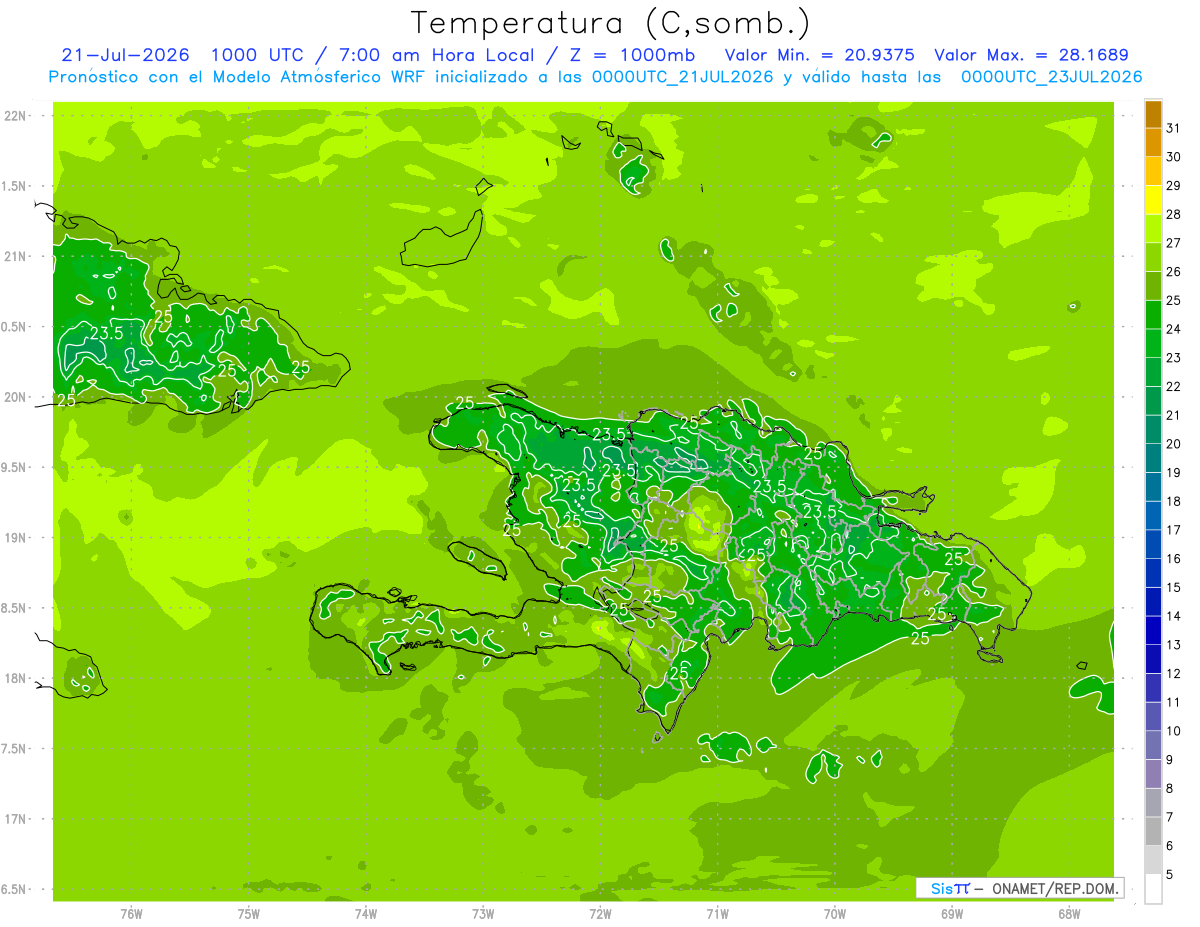Click the 19N latitude axis label
Image resolution: width=1200 pixels, height=927 pixels.
(17, 537)
